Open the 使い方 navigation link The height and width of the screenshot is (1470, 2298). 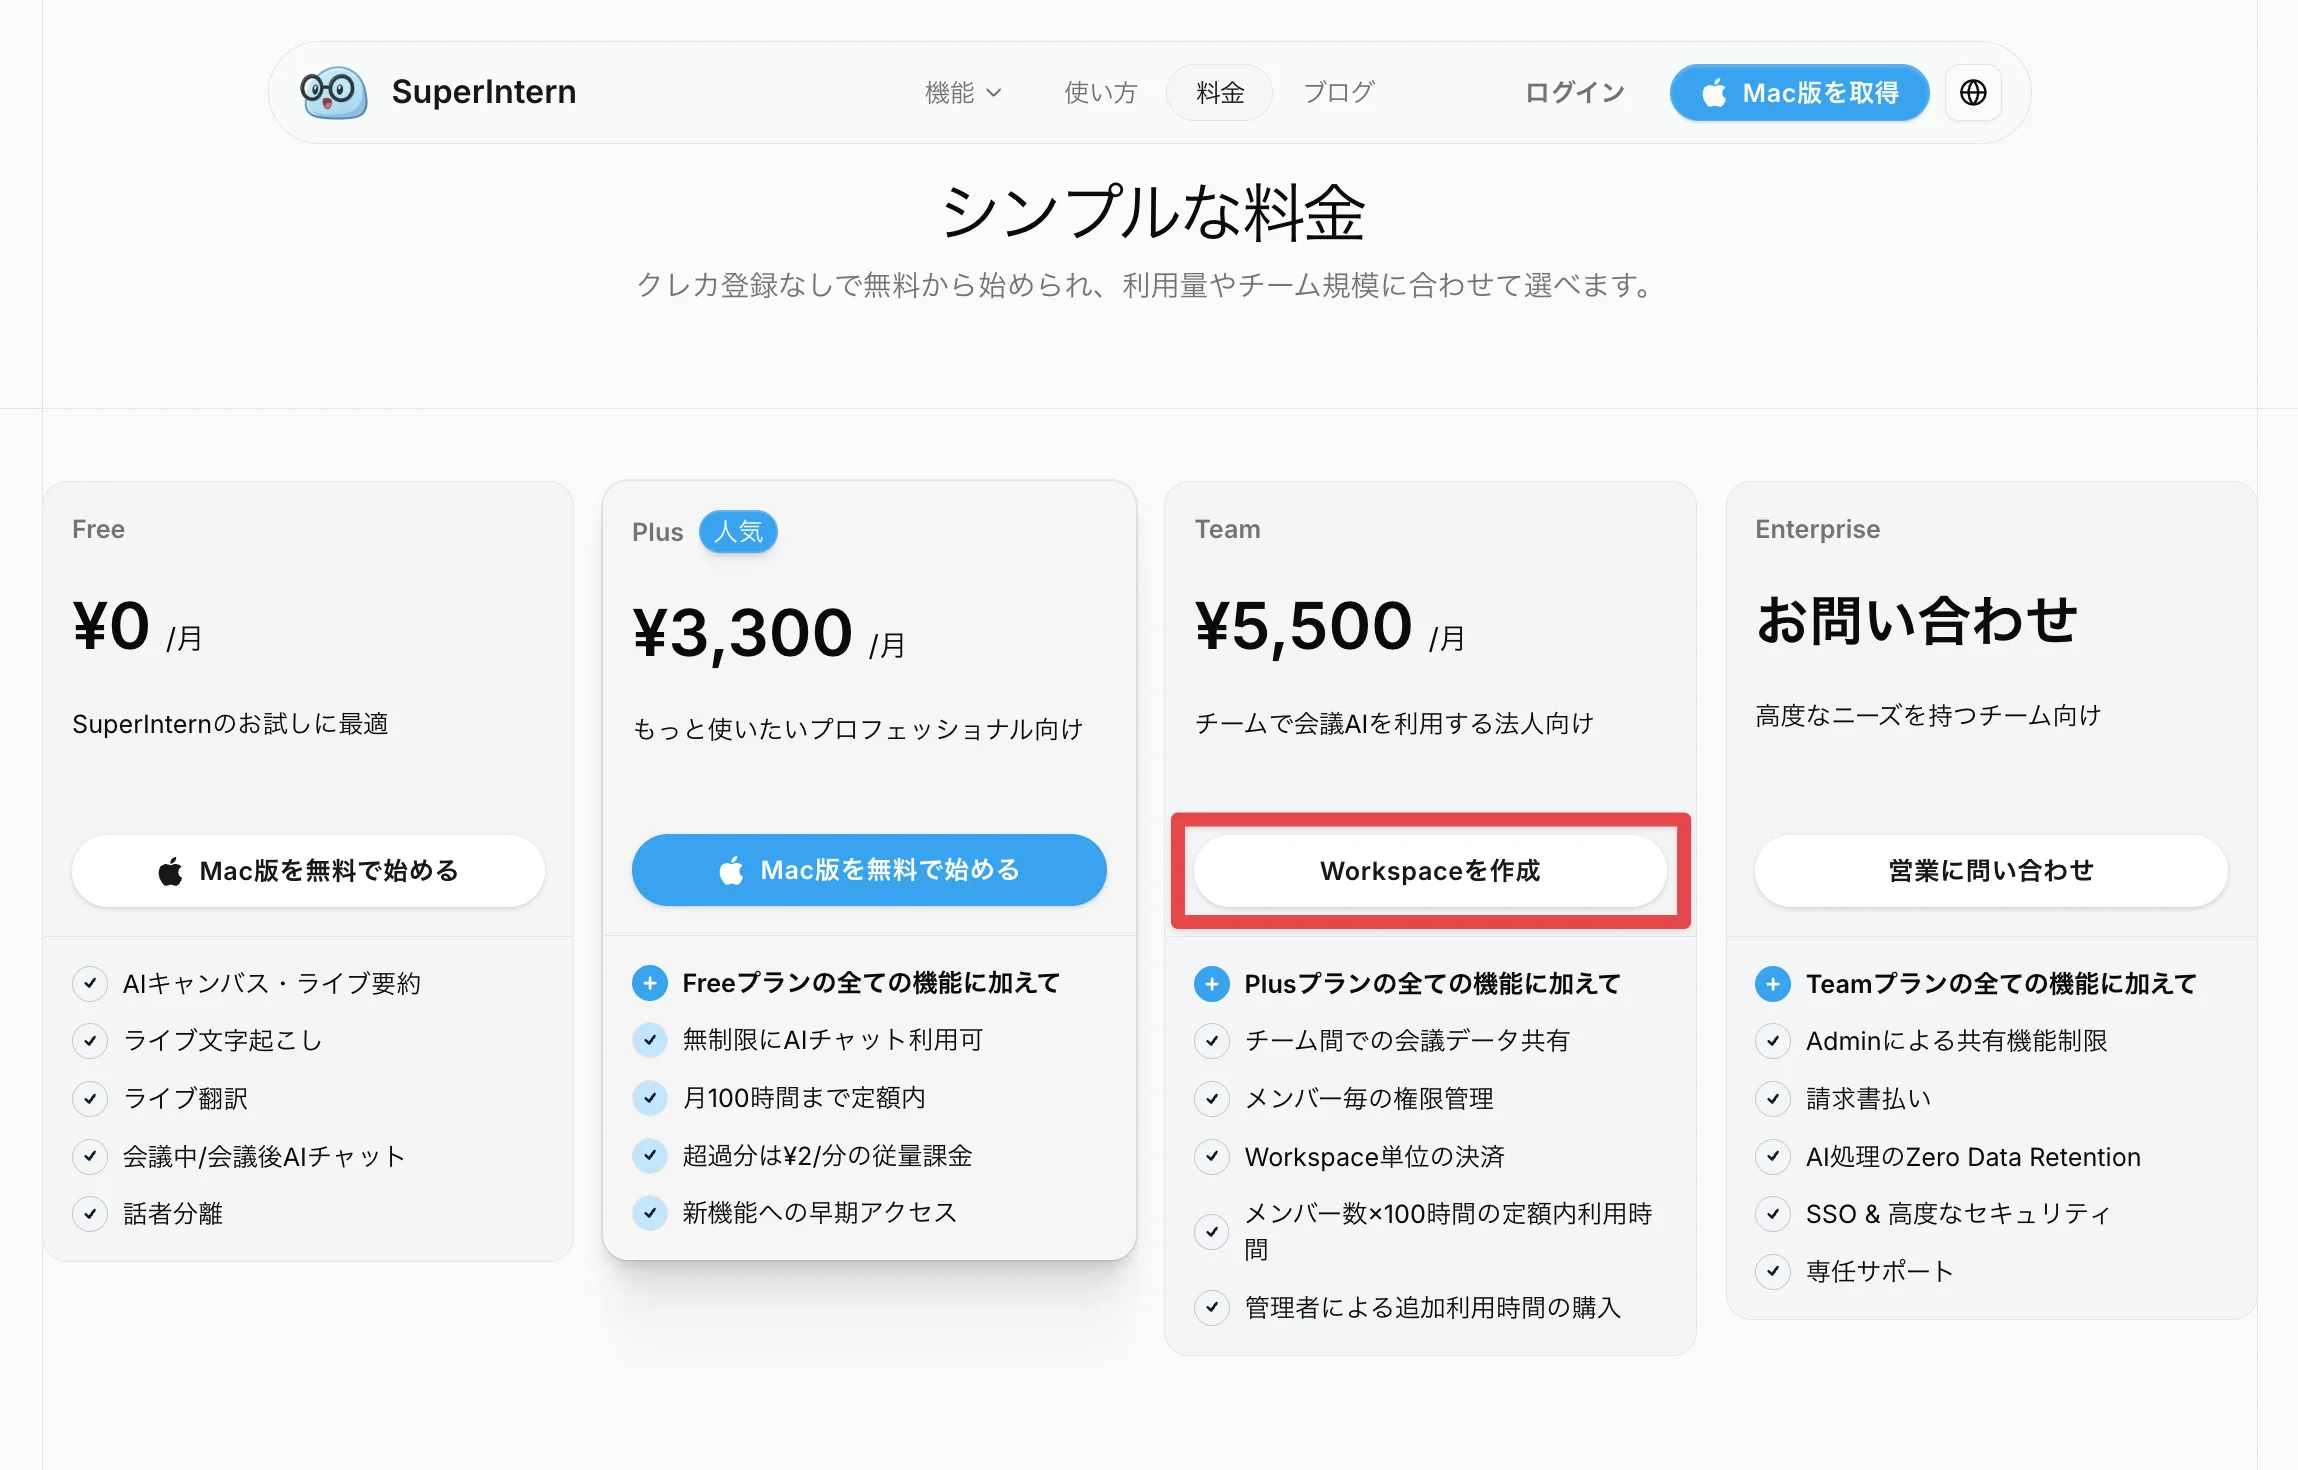point(1101,93)
